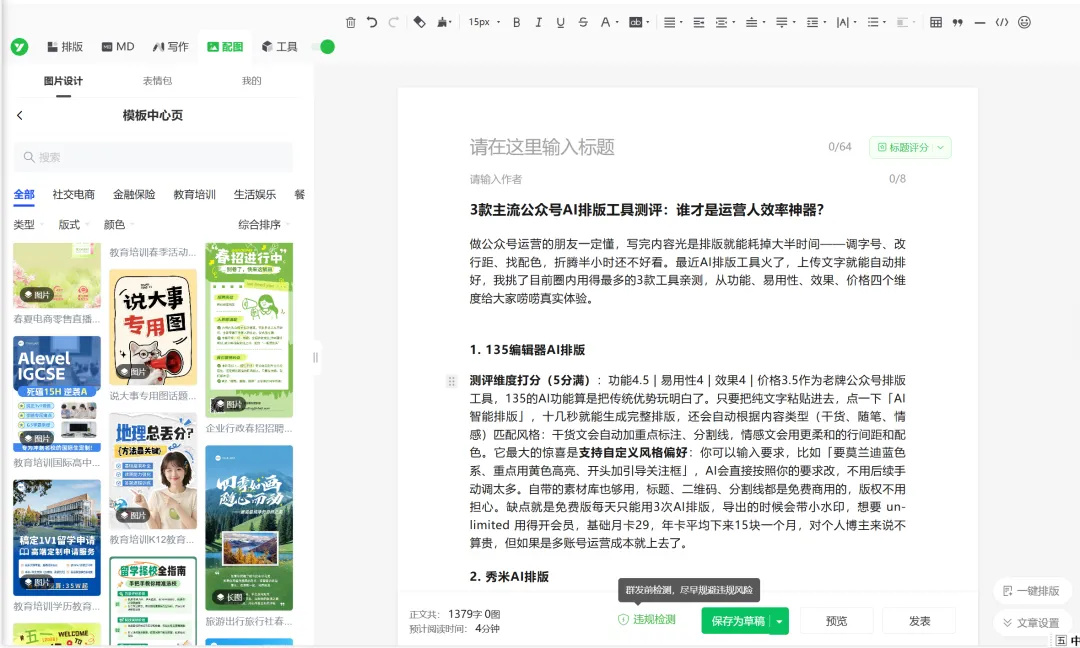The width and height of the screenshot is (1080, 648).
Task: Switch to the MD tab
Action: [x=118, y=47]
